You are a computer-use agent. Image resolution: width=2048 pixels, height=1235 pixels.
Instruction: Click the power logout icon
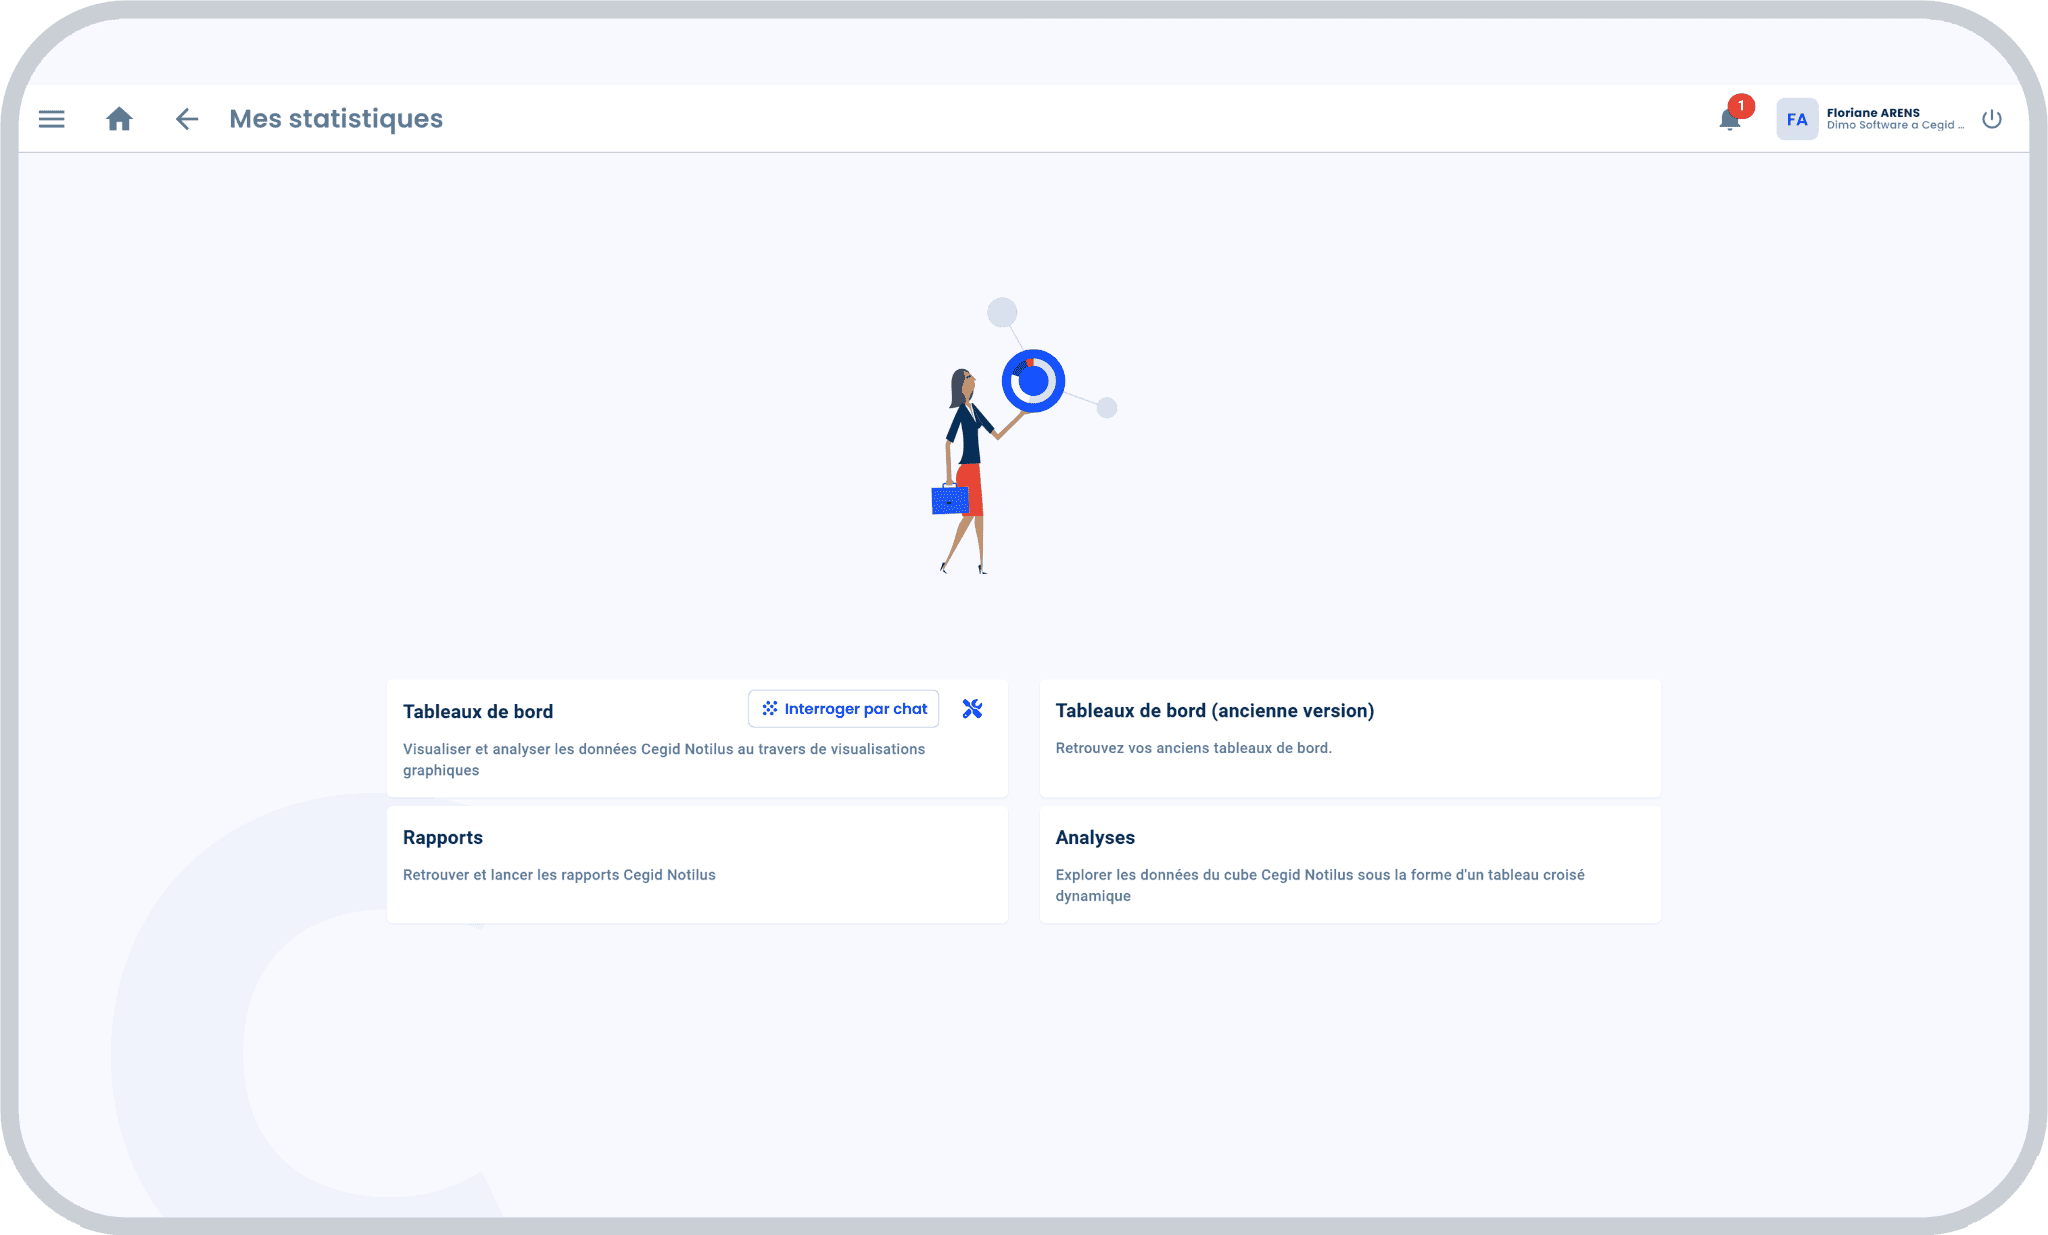pyautogui.click(x=1991, y=119)
